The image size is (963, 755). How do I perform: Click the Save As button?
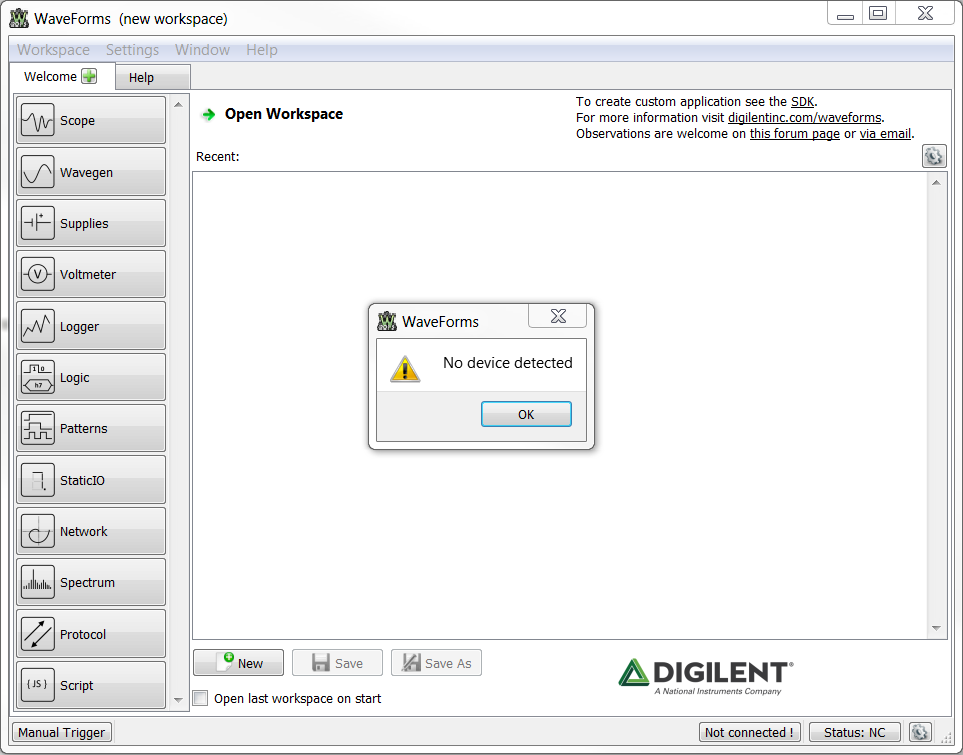[x=436, y=663]
